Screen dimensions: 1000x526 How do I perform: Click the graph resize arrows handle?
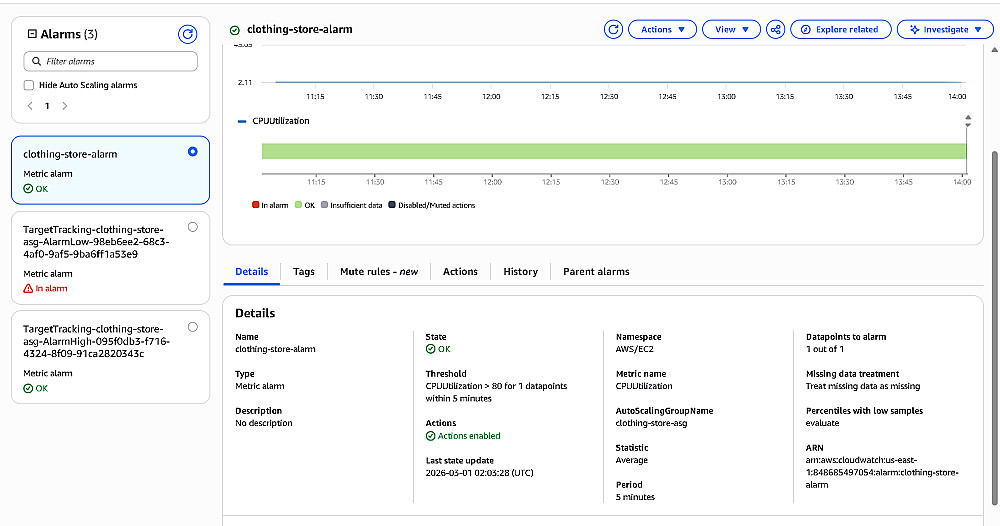click(968, 121)
